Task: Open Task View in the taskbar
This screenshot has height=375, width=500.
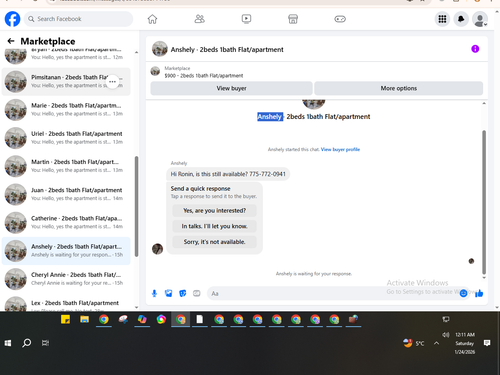Action: tap(45, 343)
